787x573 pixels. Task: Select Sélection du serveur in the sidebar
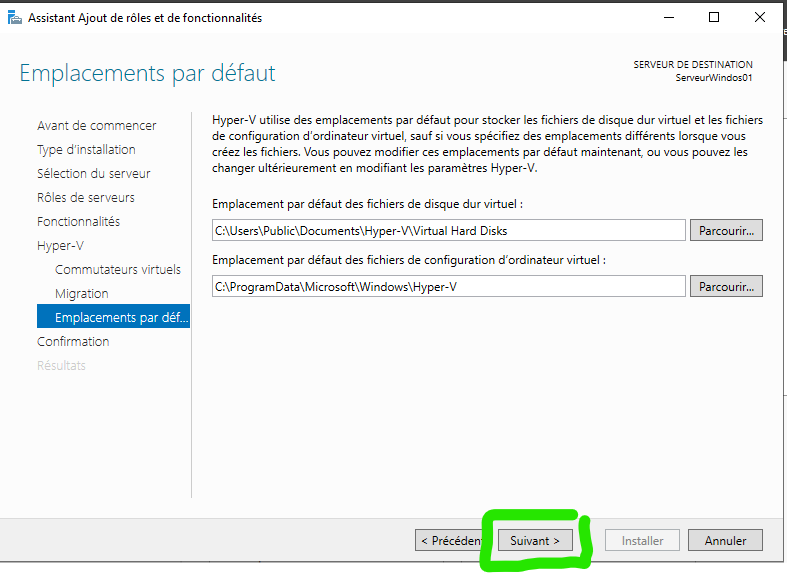tap(93, 173)
